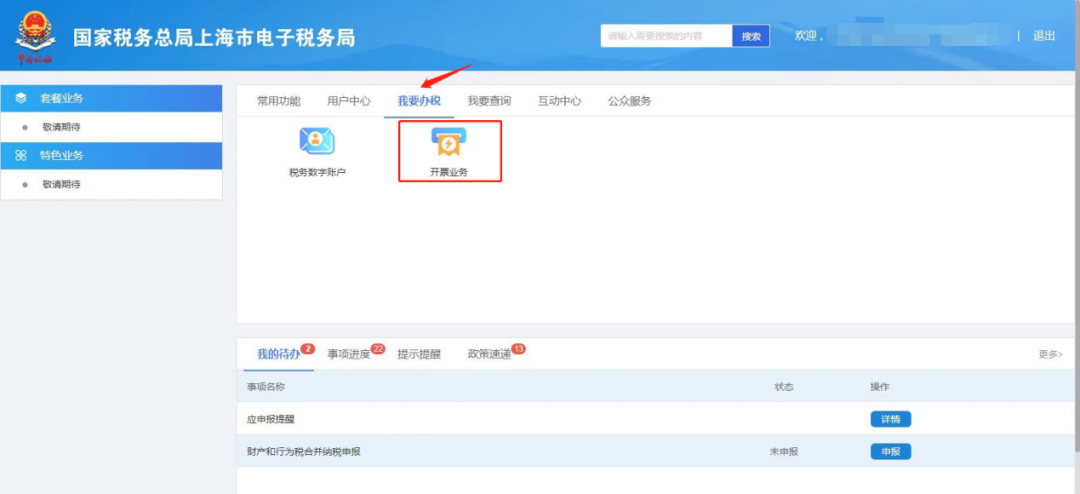The image size is (1080, 494).
Task: Click the 事项名称 column header
Action: point(266,387)
